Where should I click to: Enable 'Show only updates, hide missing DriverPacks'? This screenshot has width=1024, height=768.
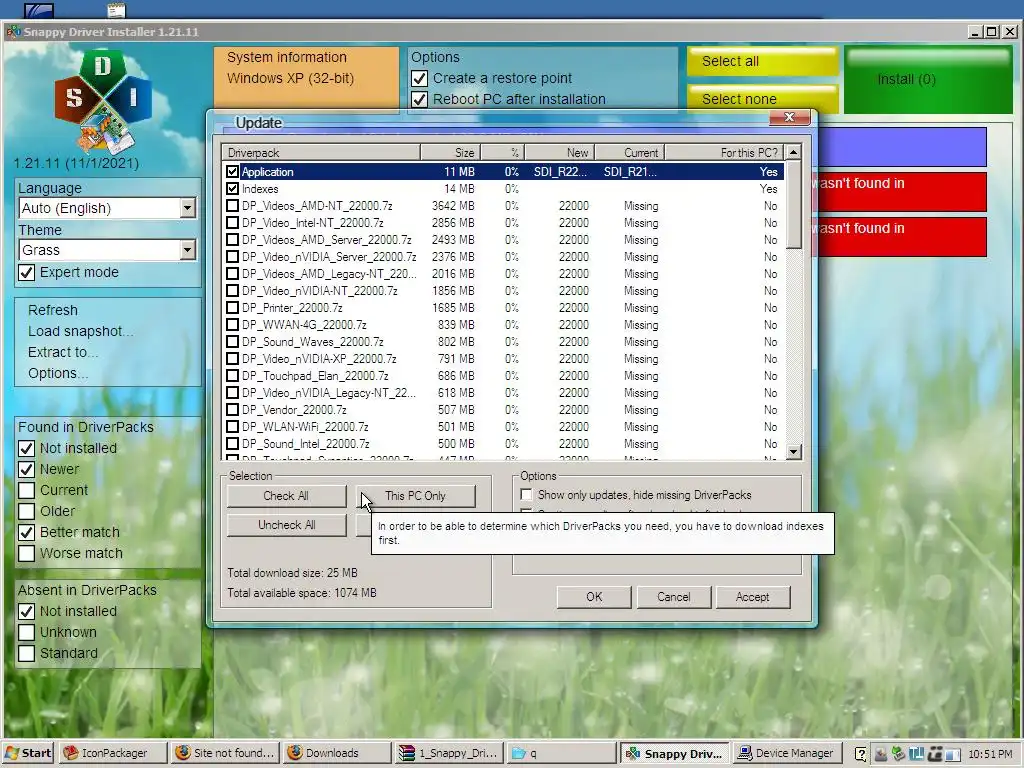[526, 494]
